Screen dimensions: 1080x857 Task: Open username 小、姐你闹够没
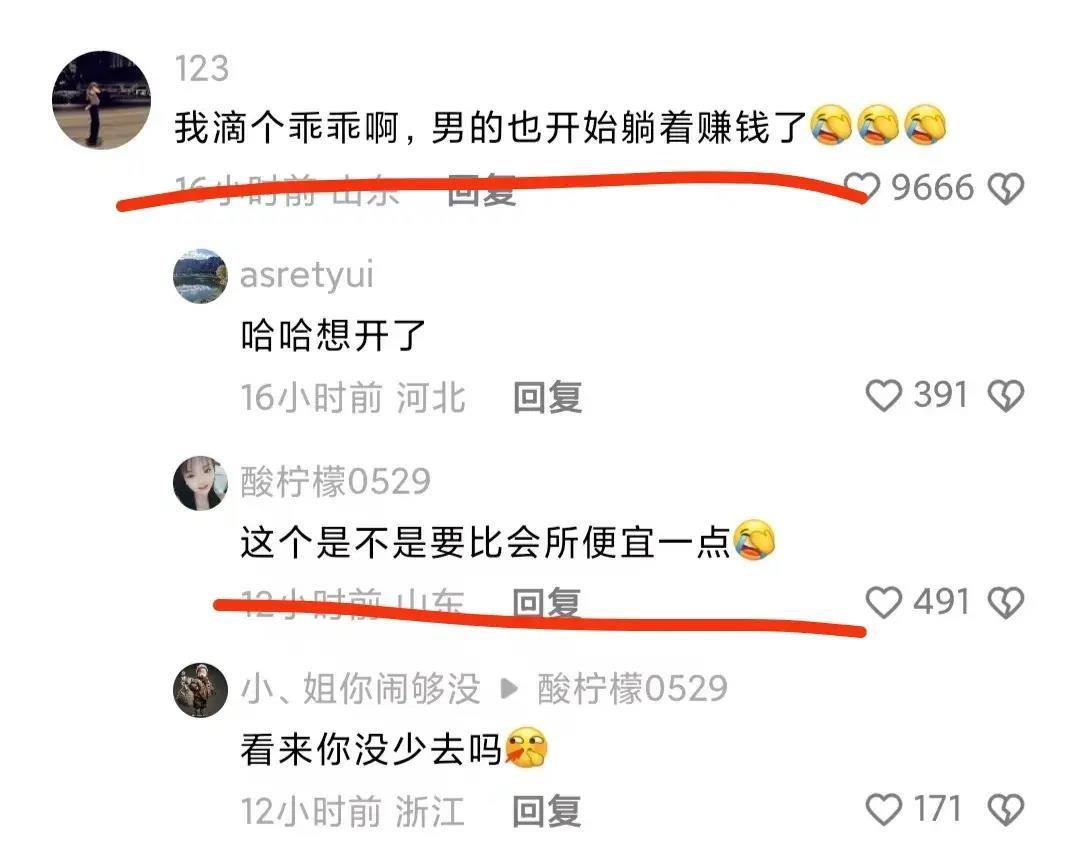point(360,689)
